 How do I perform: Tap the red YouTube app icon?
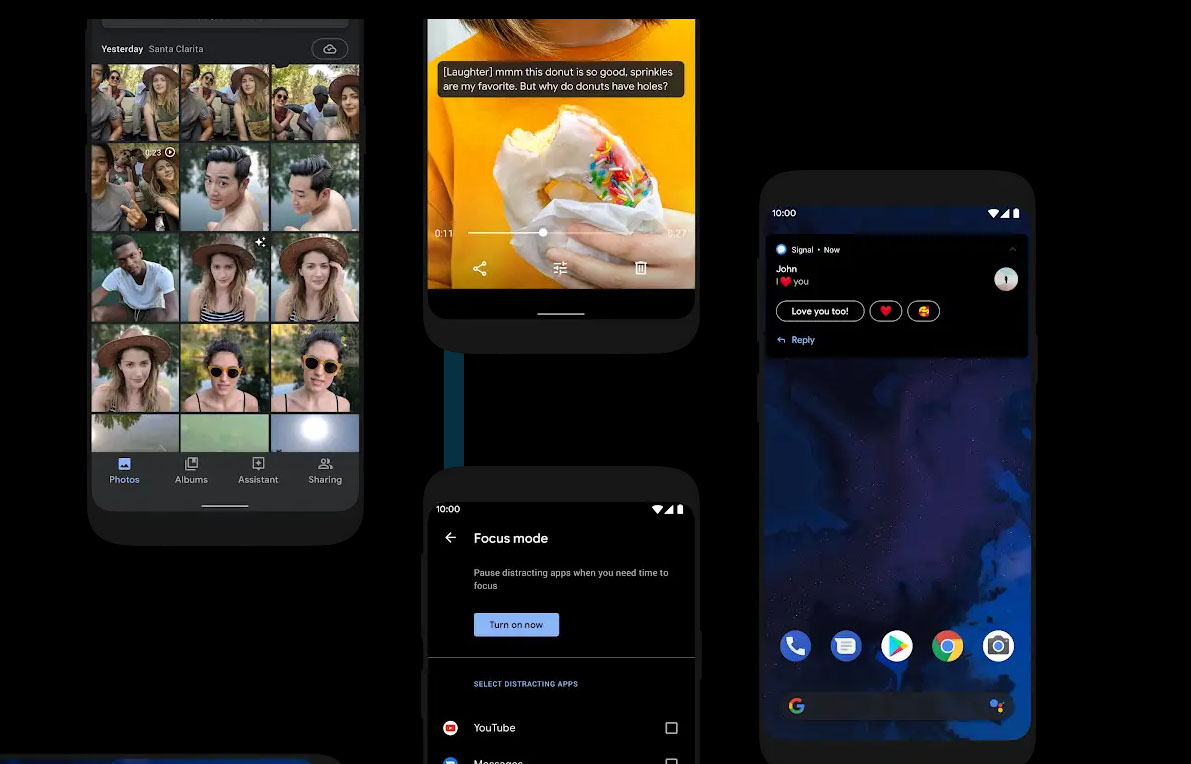450,728
